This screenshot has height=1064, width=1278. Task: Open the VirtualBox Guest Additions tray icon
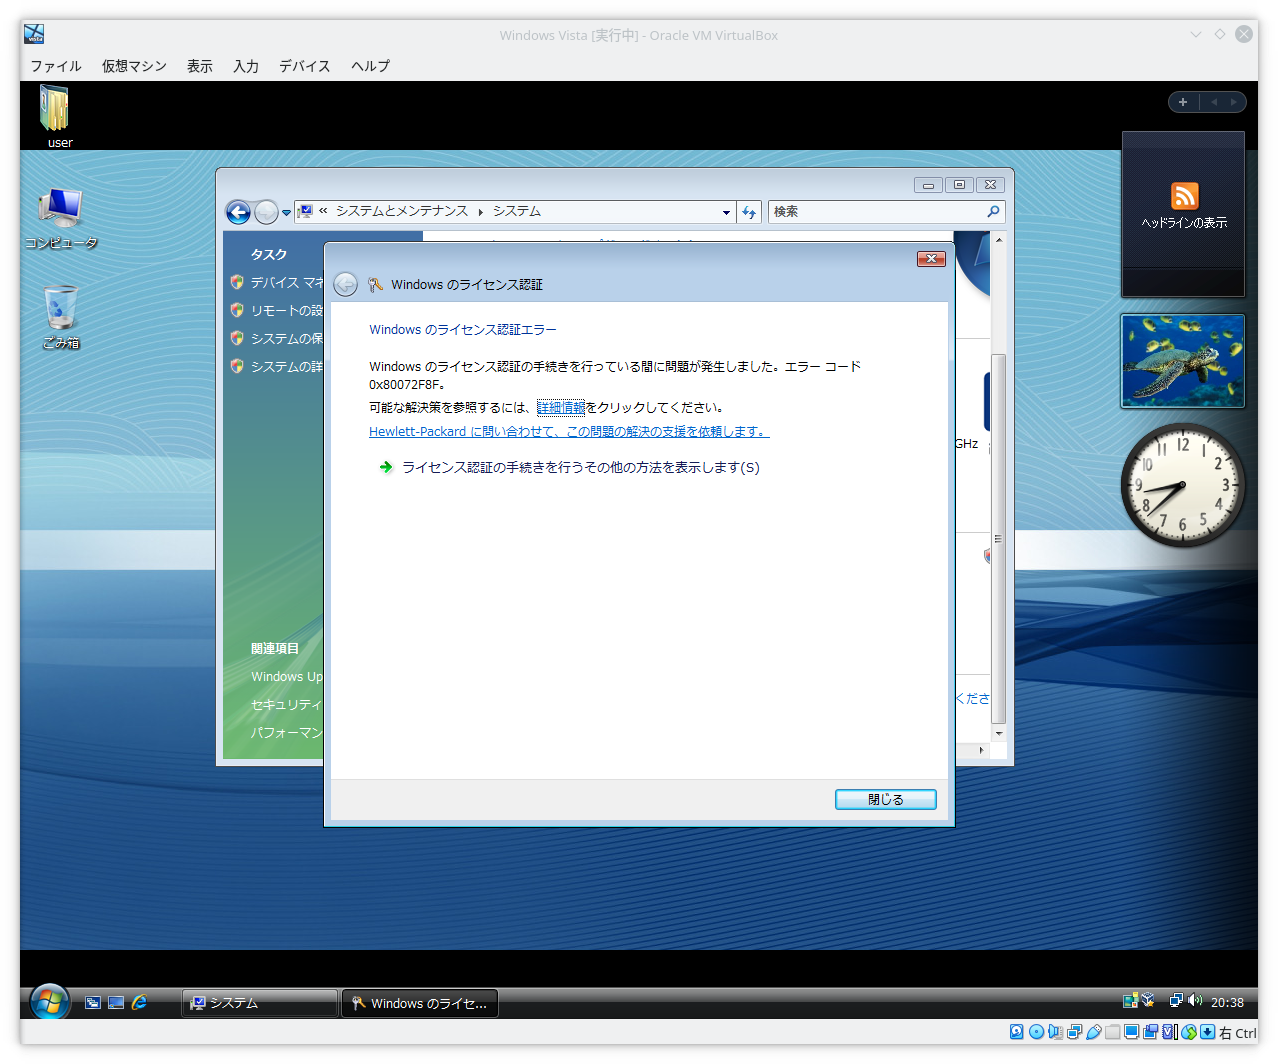click(1148, 1001)
